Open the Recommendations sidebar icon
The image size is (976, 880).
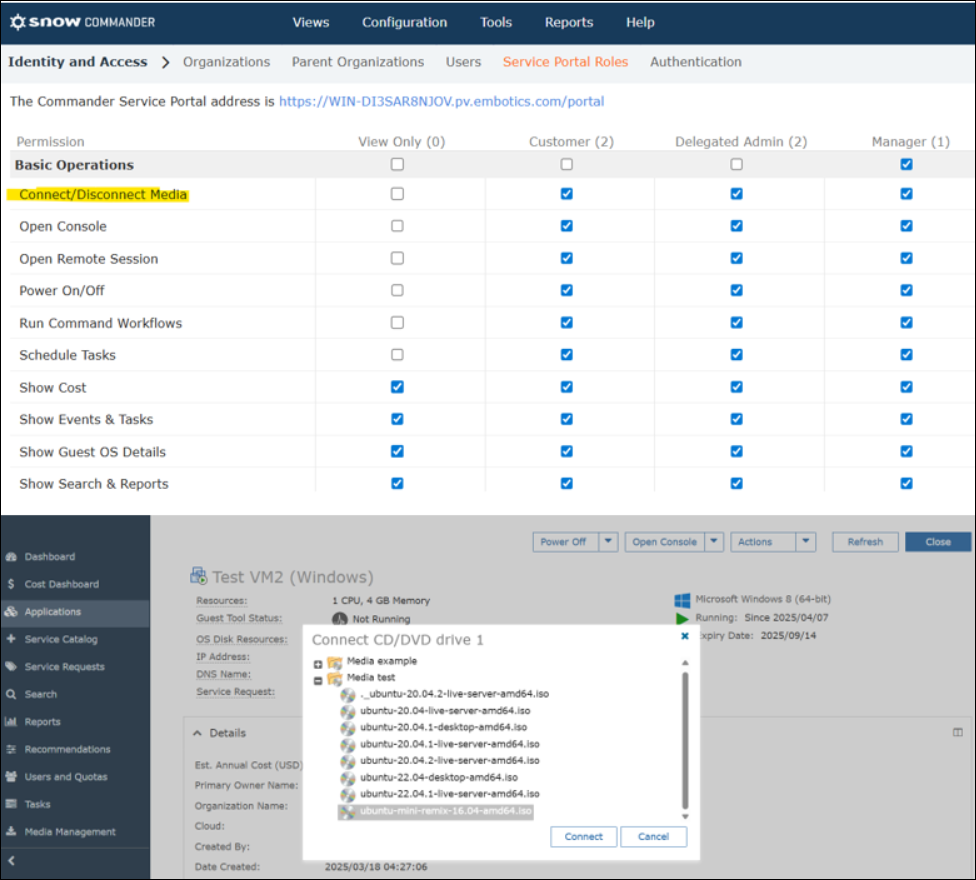[x=11, y=749]
